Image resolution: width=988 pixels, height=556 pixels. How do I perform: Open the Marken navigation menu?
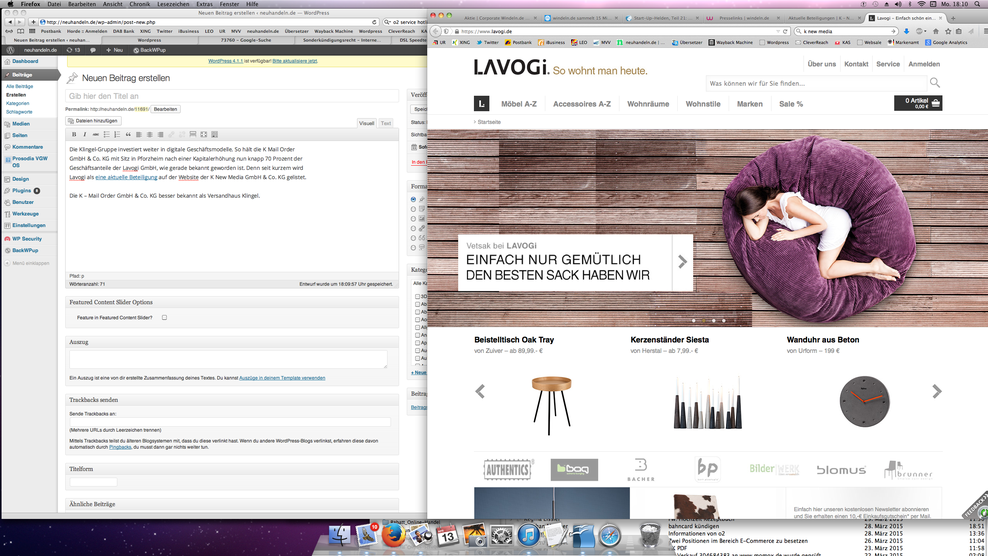[x=750, y=104]
